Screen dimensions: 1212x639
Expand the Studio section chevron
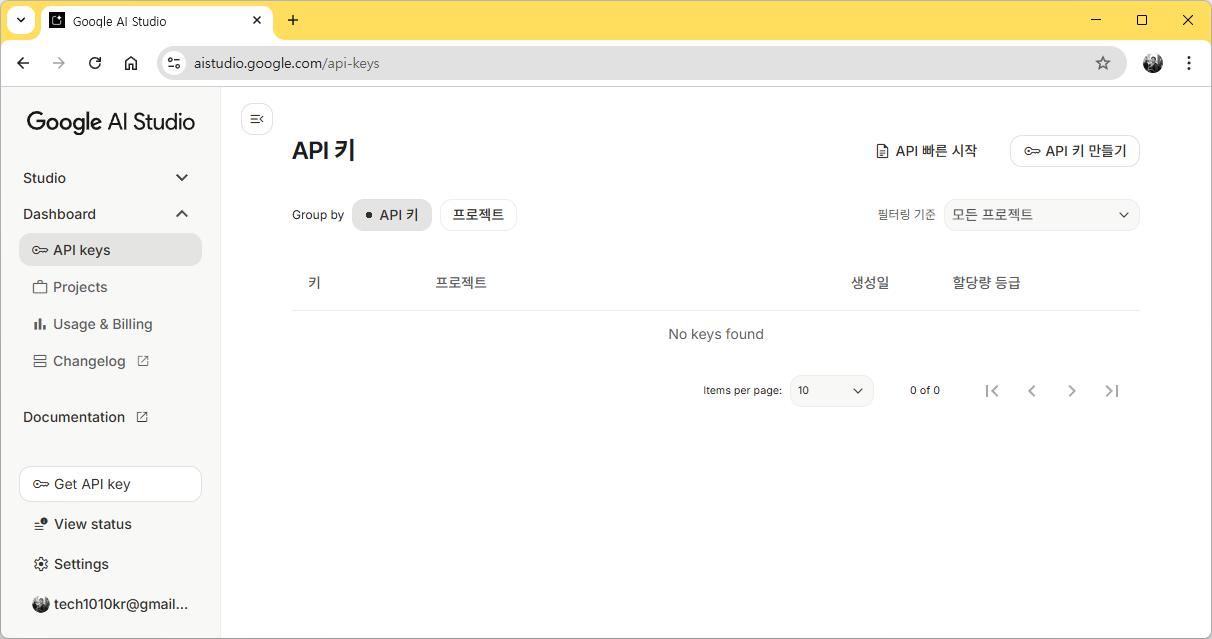point(182,178)
